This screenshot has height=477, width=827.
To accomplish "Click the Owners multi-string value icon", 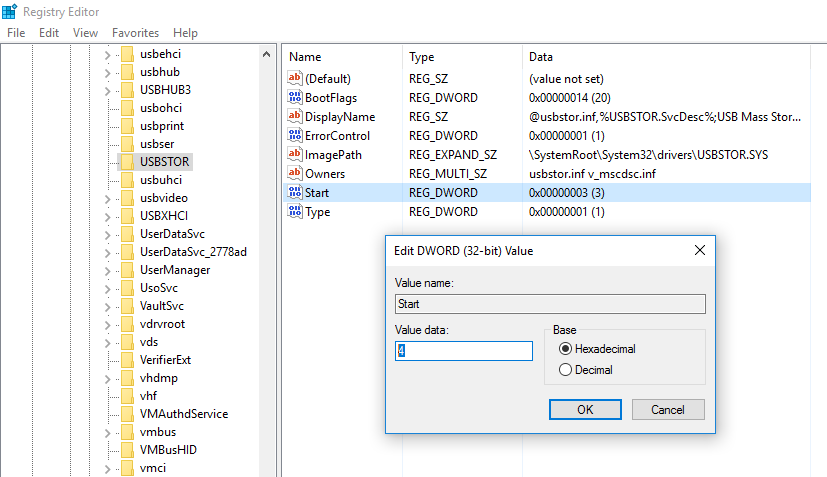I will pyautogui.click(x=295, y=174).
